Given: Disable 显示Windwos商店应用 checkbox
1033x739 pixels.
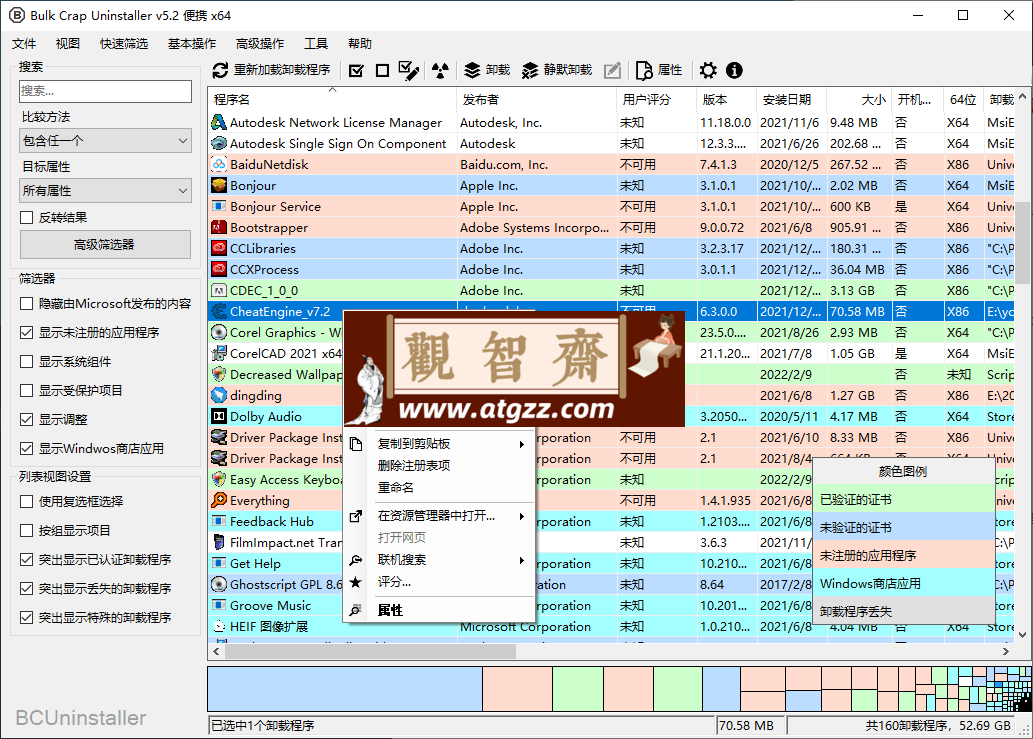Looking at the screenshot, I should [x=27, y=449].
